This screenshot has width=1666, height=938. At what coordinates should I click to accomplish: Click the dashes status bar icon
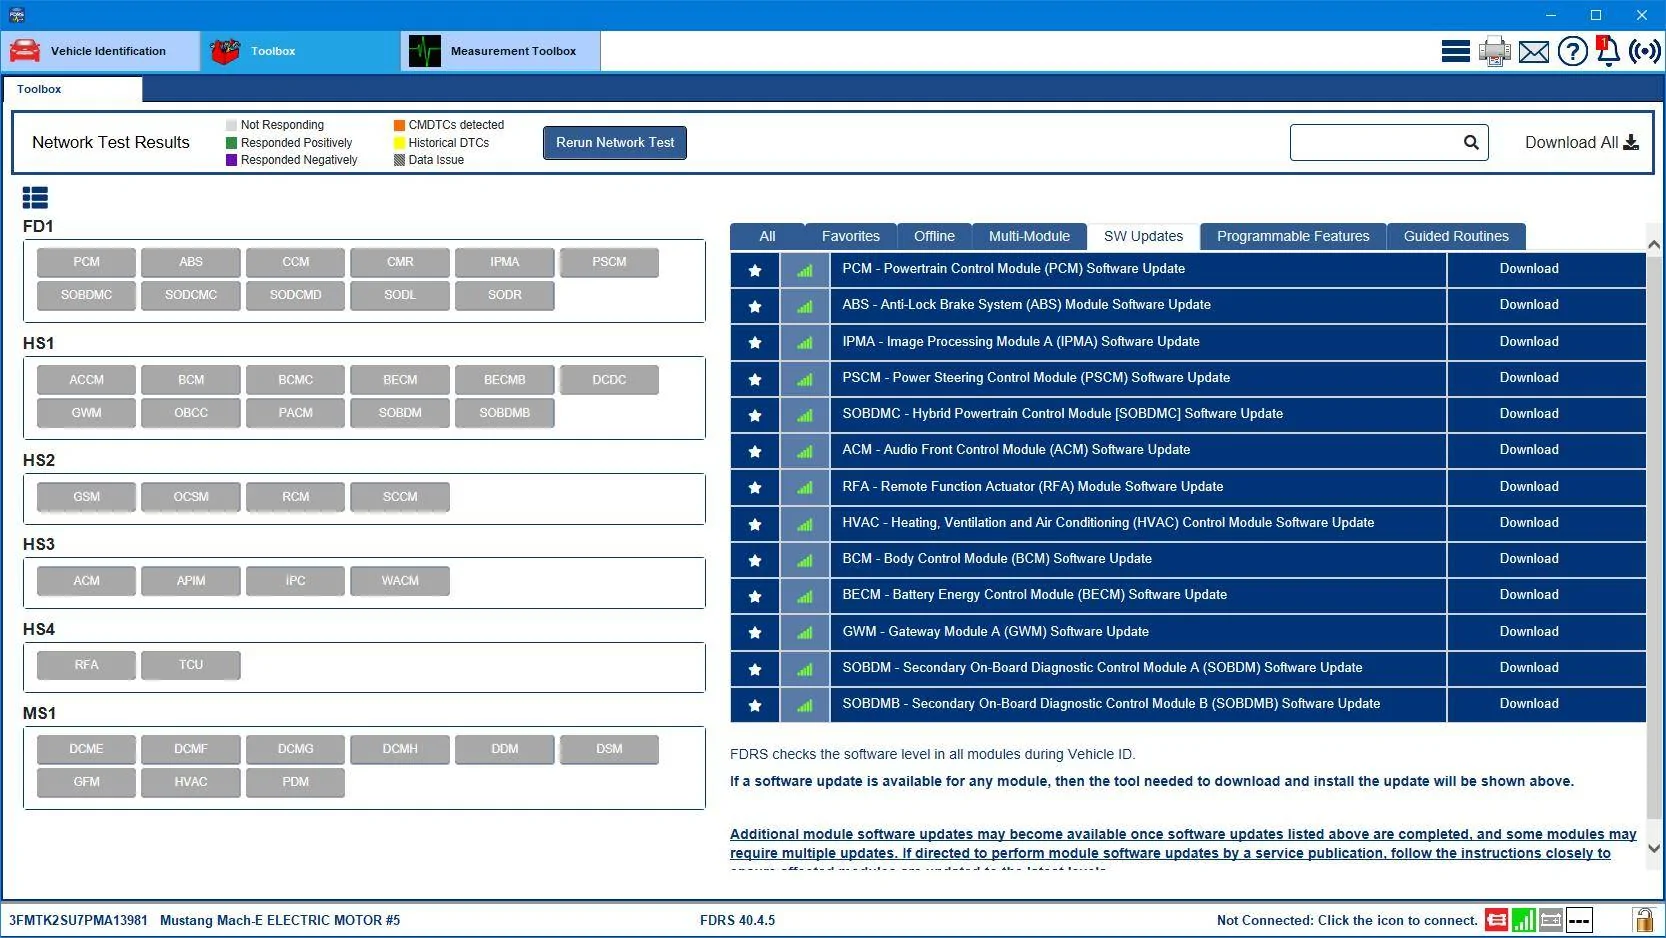[1579, 920]
